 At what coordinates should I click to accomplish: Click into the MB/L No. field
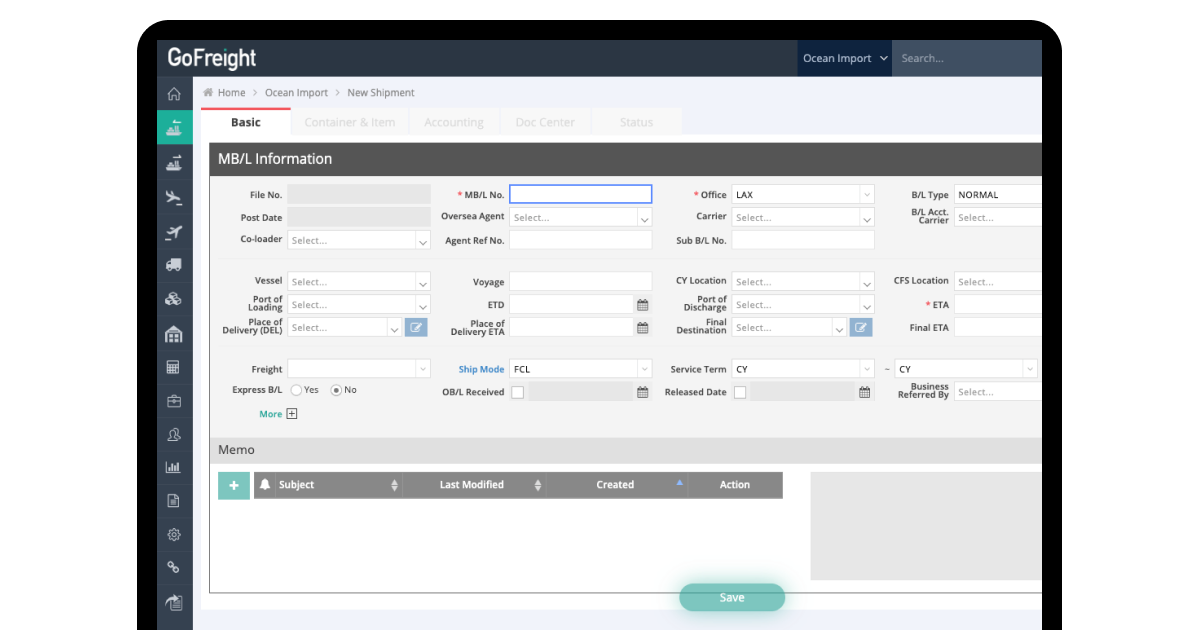coord(581,194)
